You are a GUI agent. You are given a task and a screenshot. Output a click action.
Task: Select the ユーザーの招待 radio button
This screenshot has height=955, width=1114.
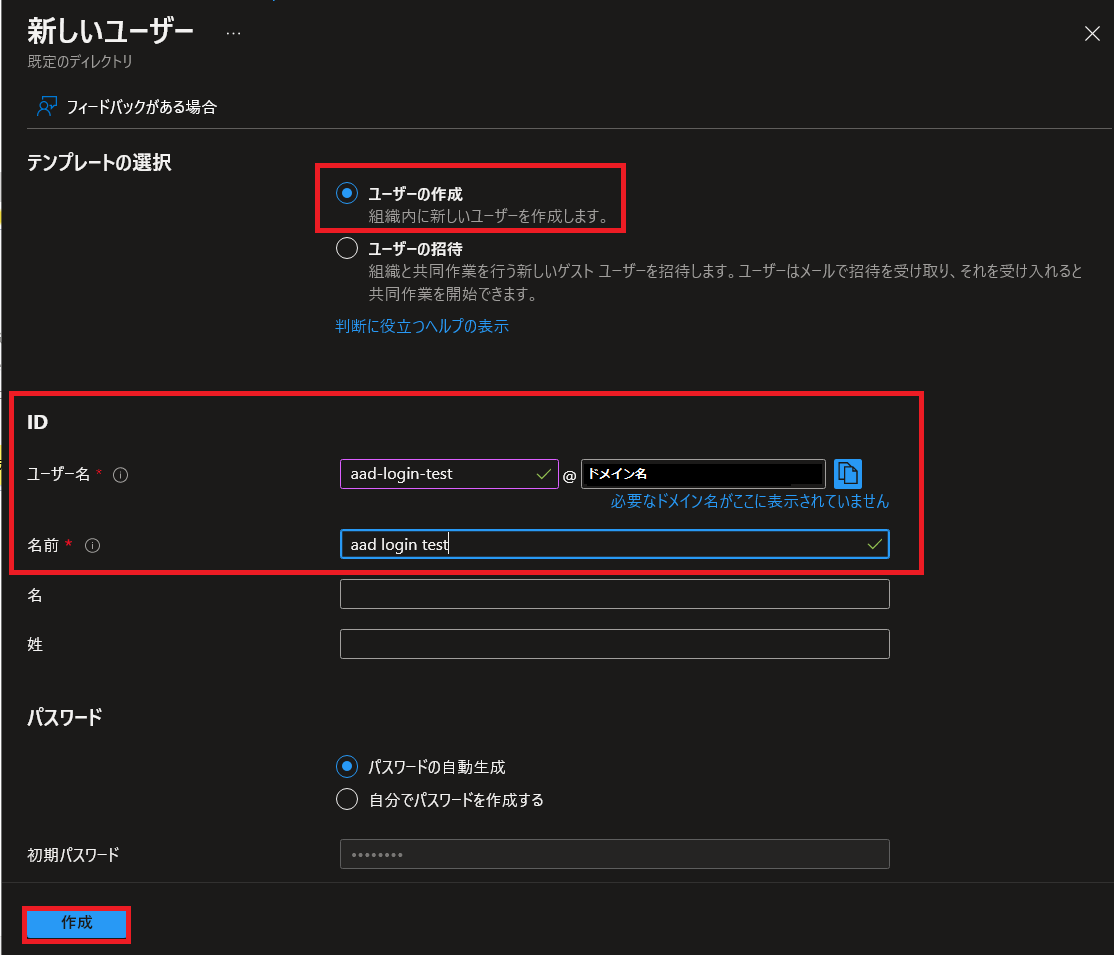tap(347, 248)
